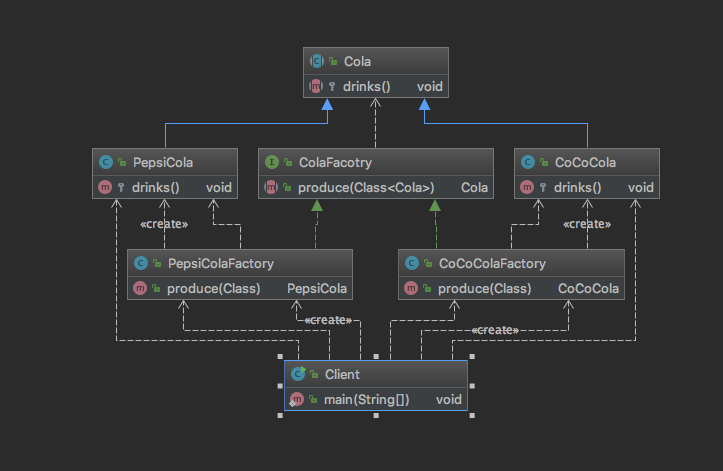
Task: Click the key icon in PepsiCola's drinks() row
Action: point(121,187)
